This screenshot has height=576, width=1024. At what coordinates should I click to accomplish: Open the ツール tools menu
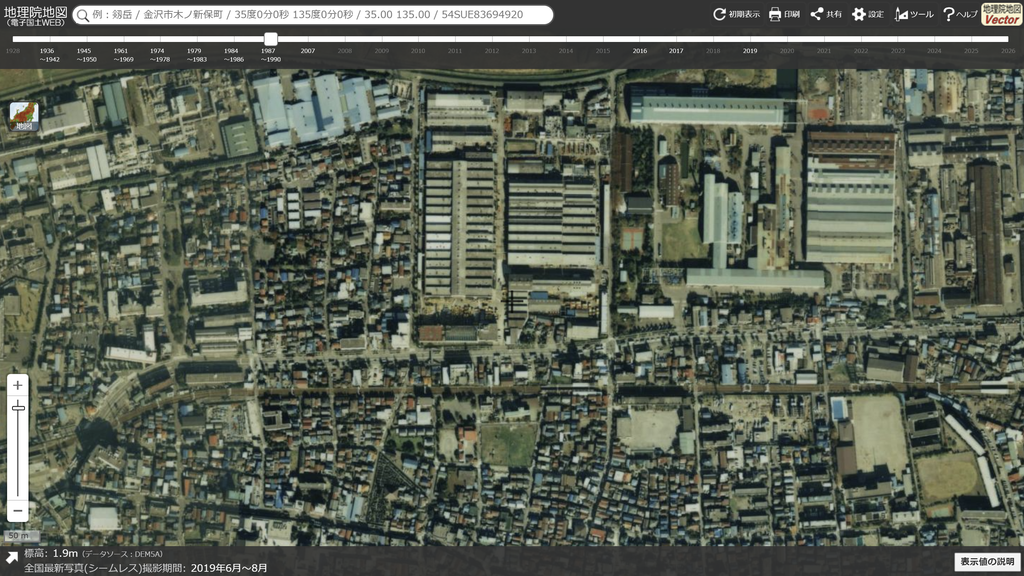click(x=914, y=14)
